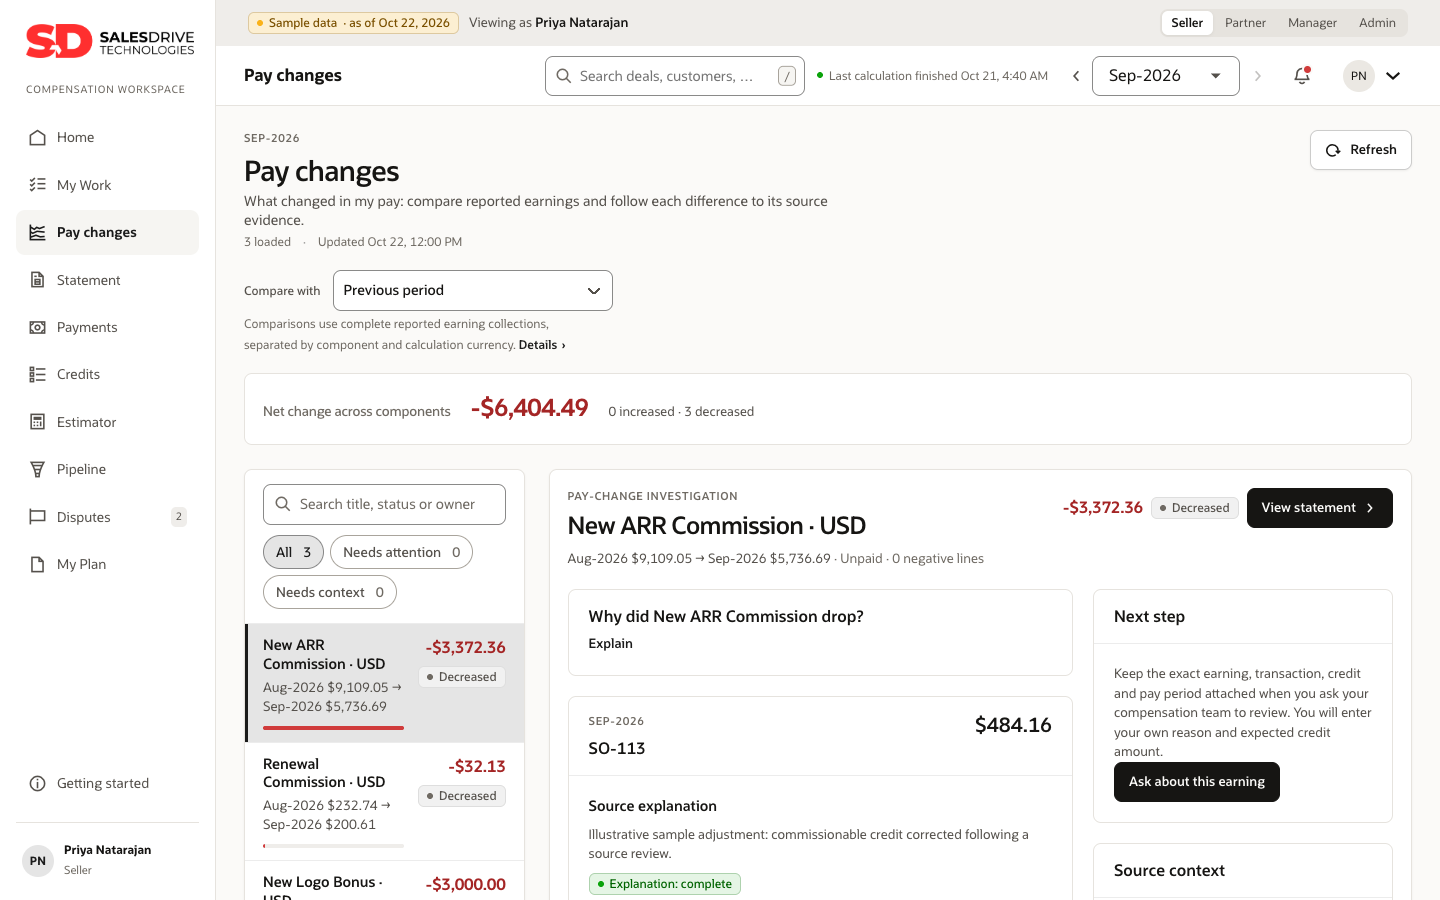
Task: Click the Explanation: complete status badge
Action: [665, 884]
